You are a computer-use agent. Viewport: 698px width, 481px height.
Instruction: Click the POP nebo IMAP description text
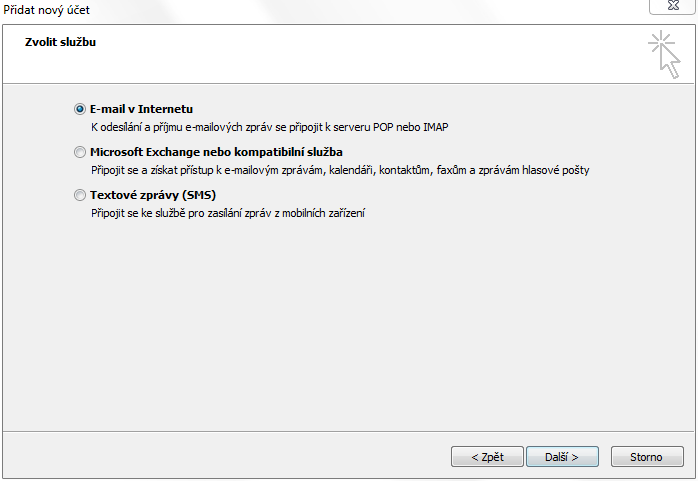270,127
